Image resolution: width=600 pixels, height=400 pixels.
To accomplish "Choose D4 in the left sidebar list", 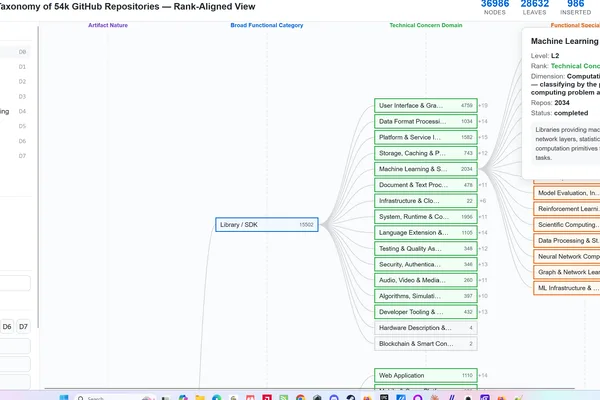I will 22,111.
